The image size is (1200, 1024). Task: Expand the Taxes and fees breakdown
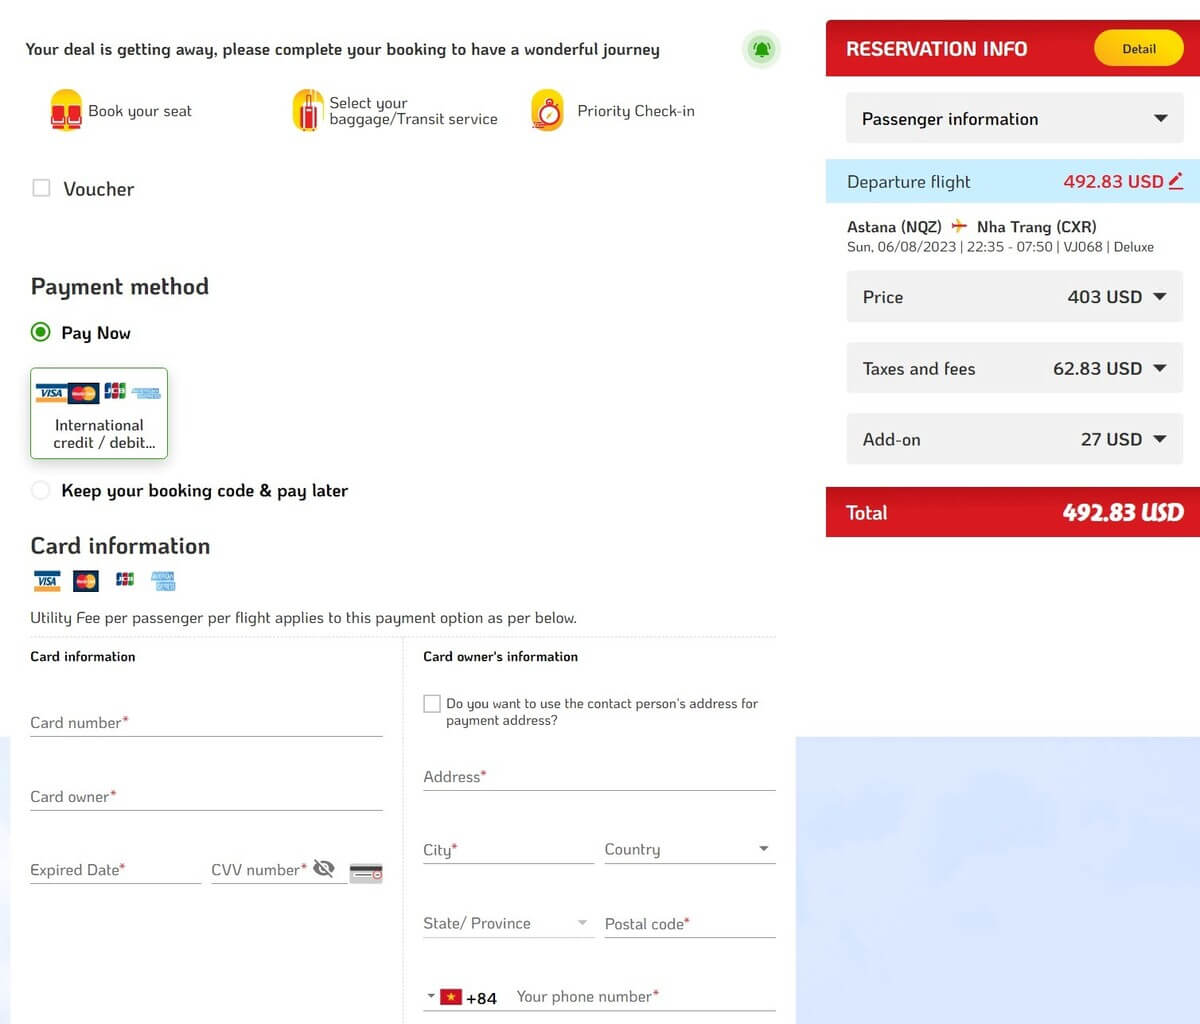1014,368
